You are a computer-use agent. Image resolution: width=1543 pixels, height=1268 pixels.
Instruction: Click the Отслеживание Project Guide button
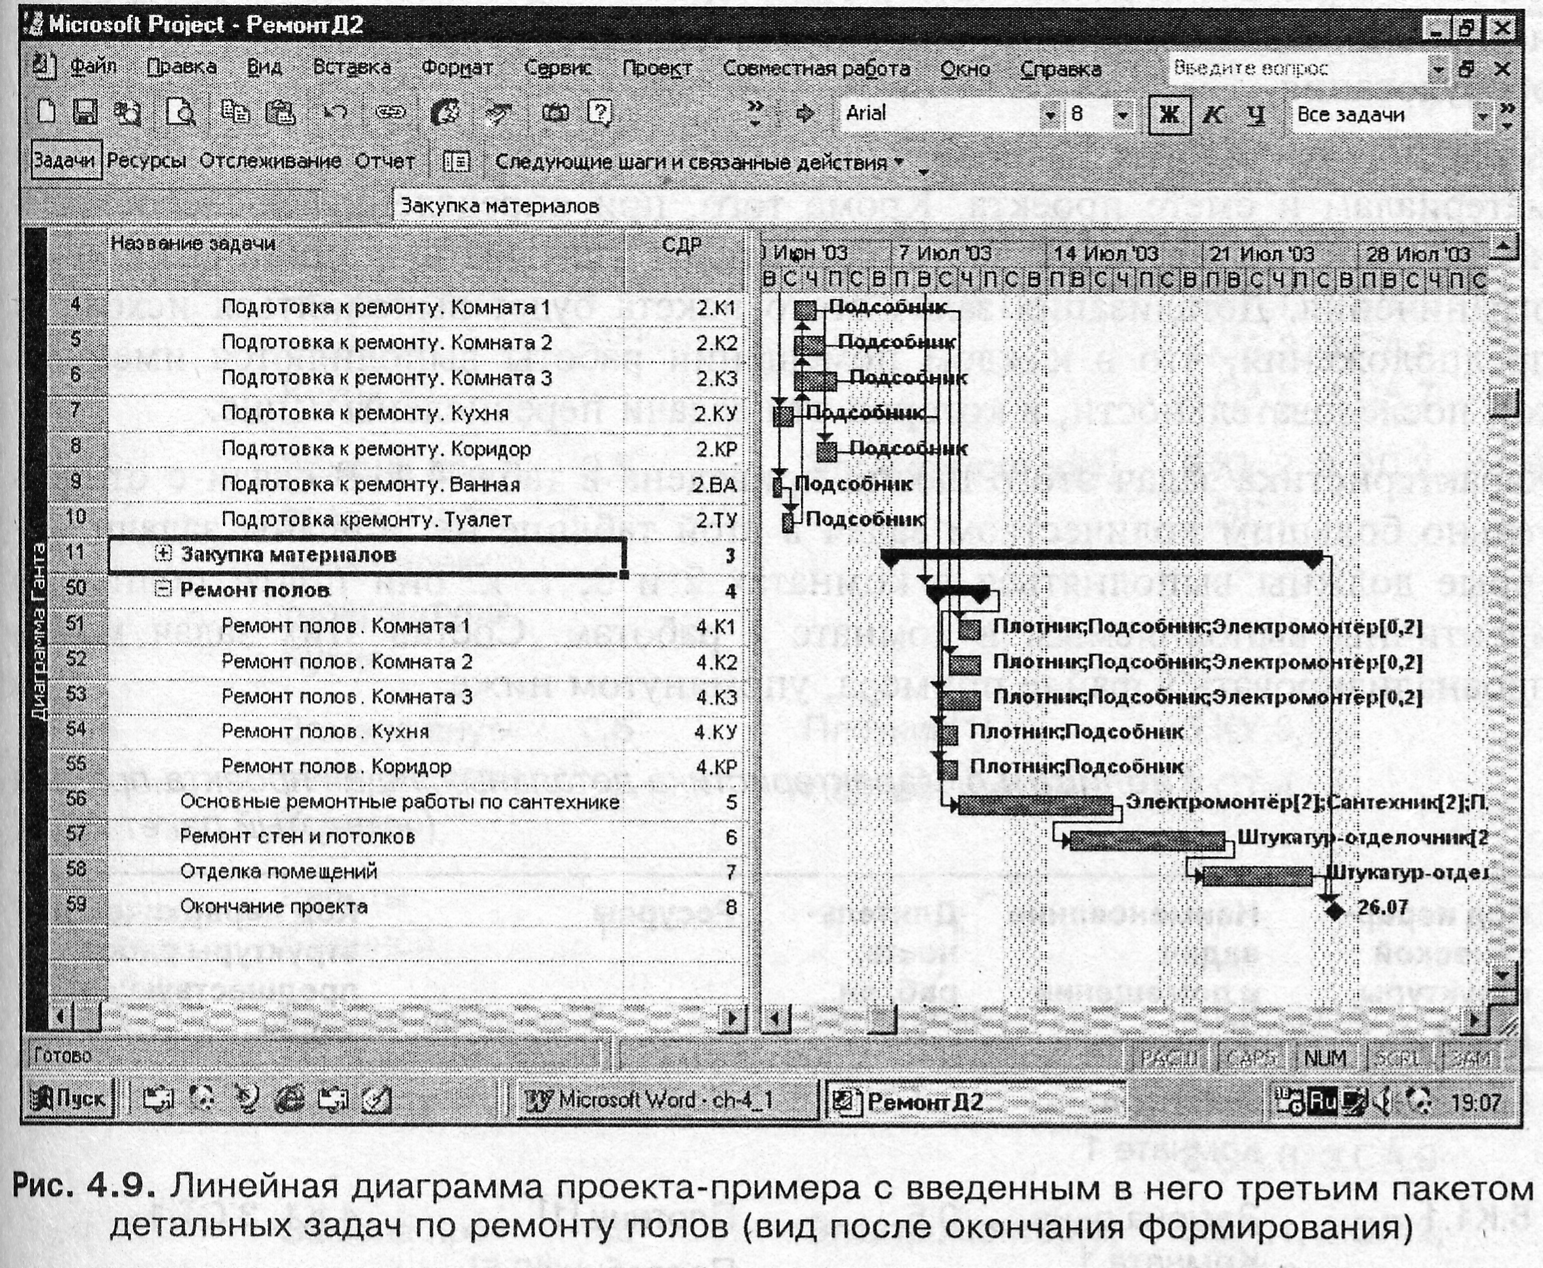(270, 161)
